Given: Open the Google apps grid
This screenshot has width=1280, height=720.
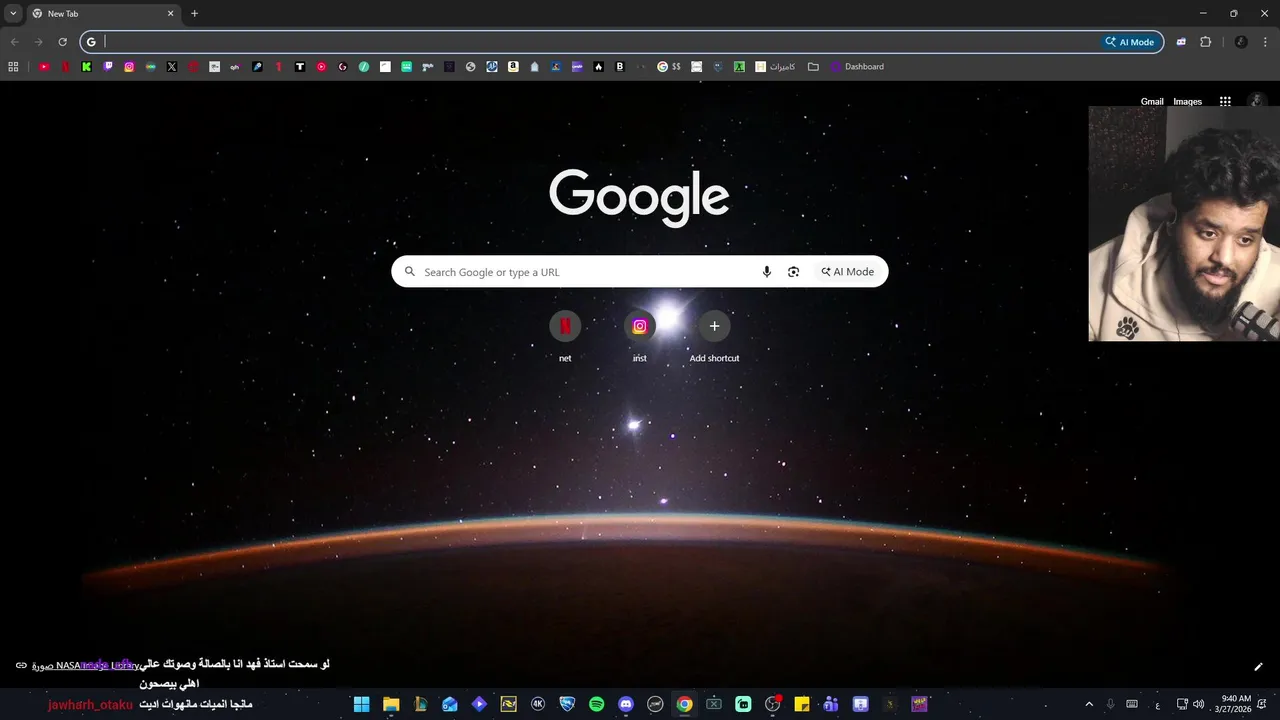Looking at the screenshot, I should (x=1225, y=101).
